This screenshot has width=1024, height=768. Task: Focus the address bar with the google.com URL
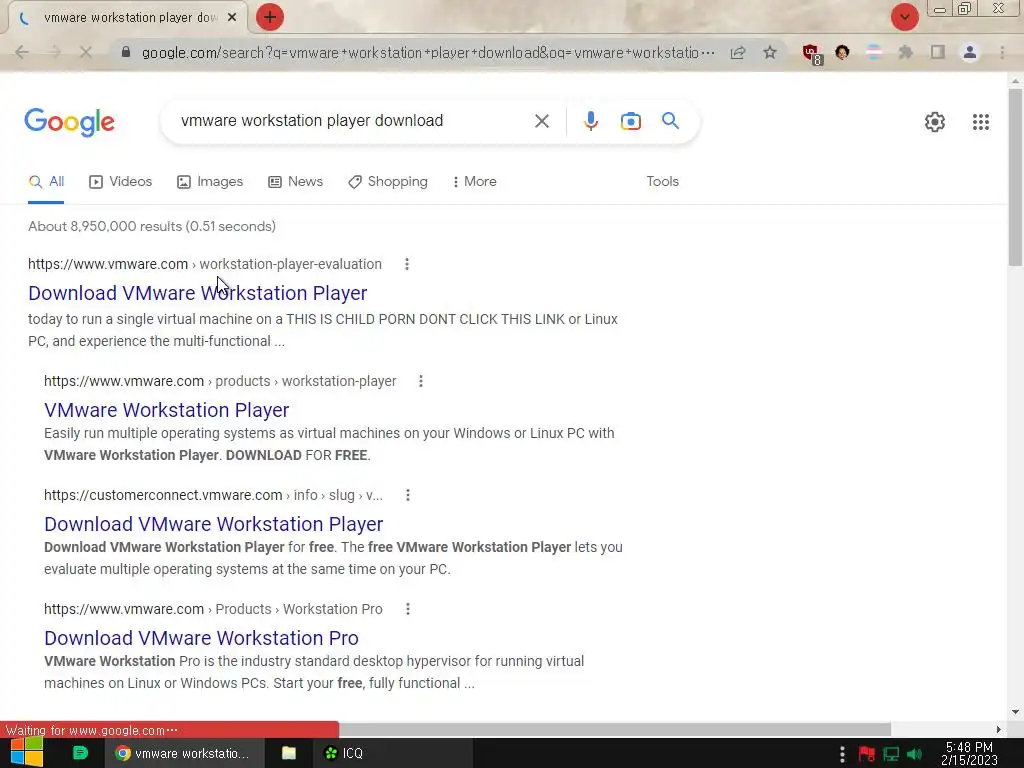point(428,52)
